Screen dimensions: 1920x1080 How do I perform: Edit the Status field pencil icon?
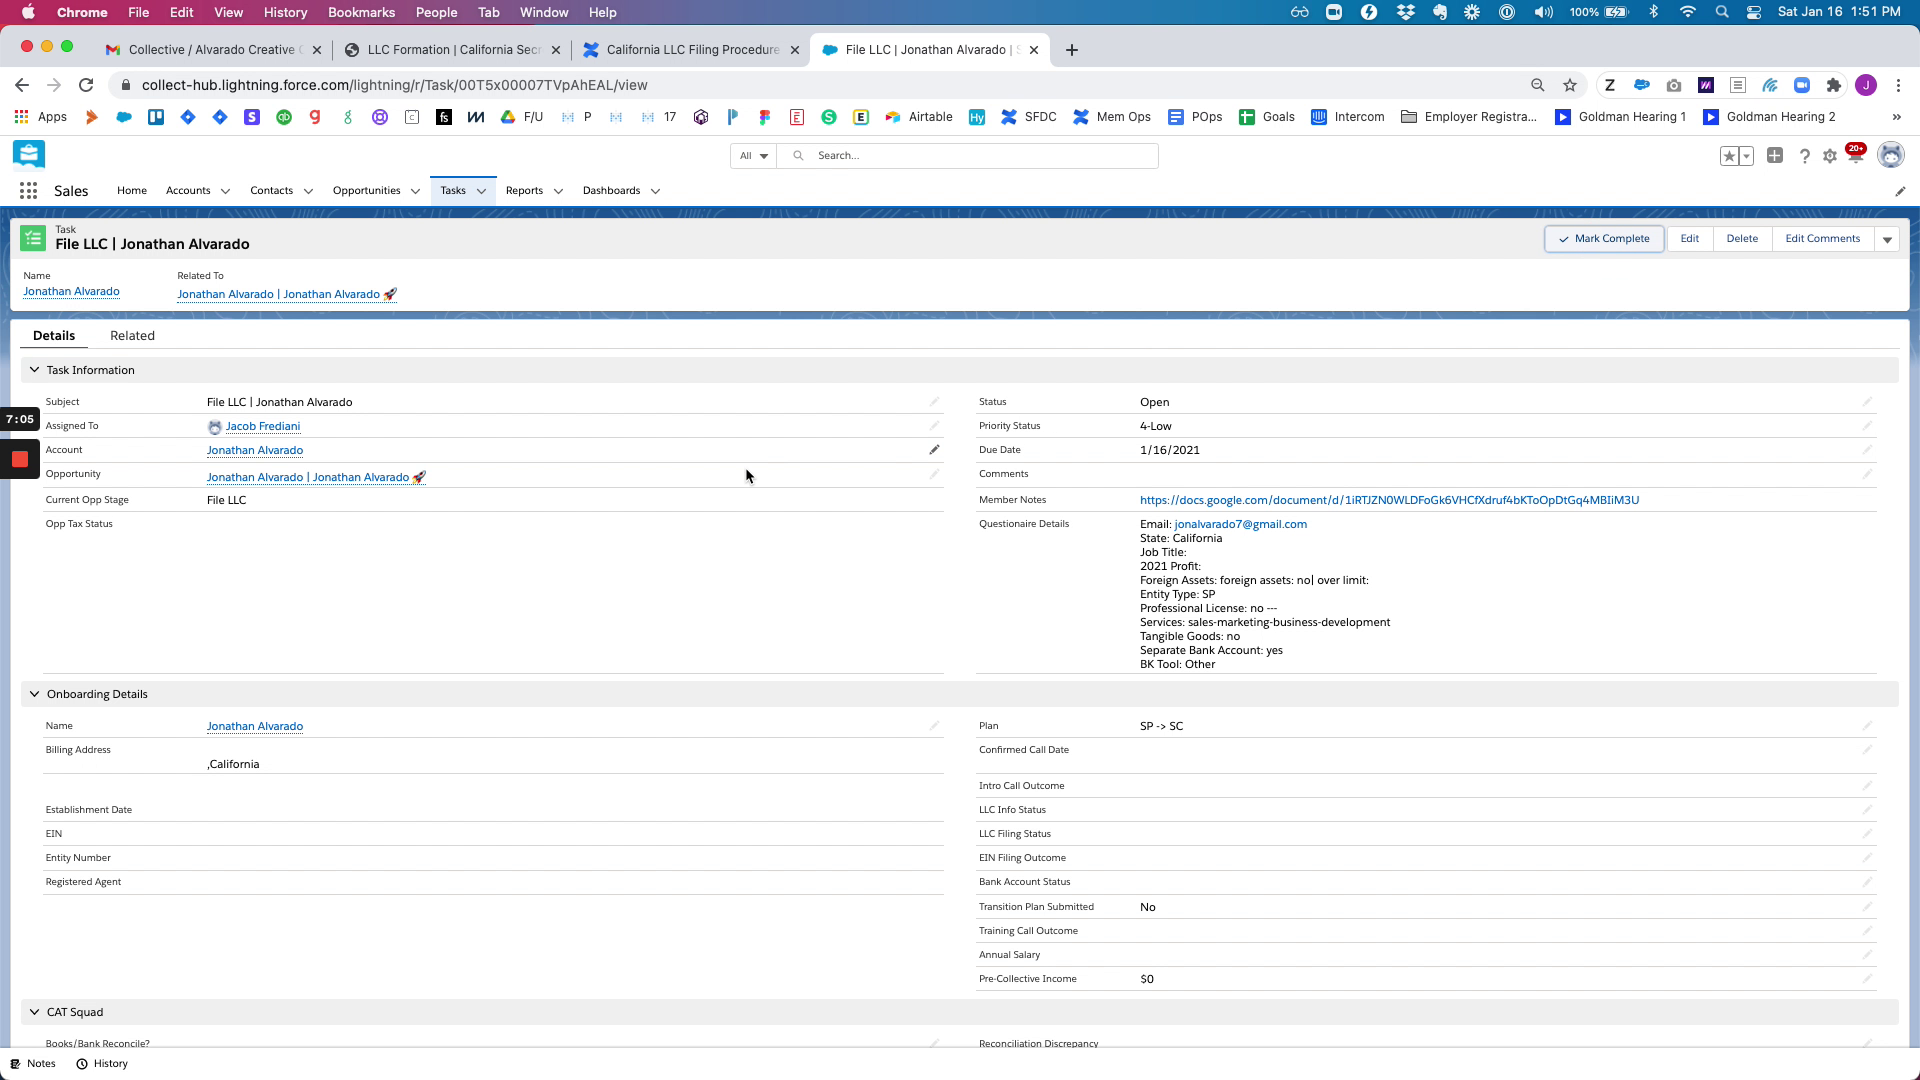click(1866, 402)
